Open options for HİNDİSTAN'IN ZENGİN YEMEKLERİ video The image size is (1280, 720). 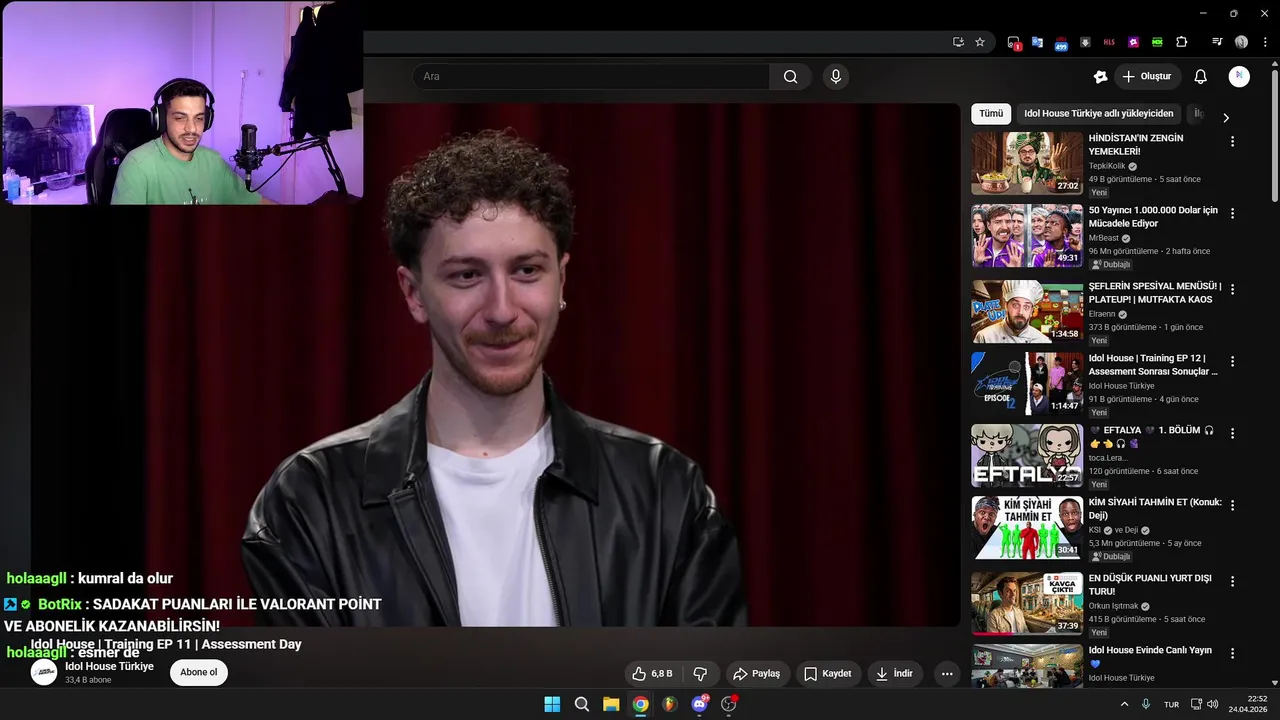pyautogui.click(x=1232, y=142)
